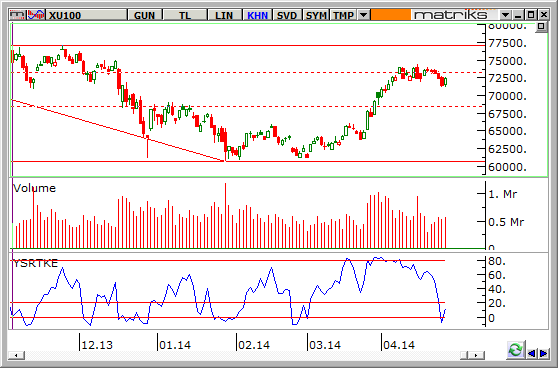This screenshot has height=368, width=558.
Task: Expand the dropdown arrow next to TMP
Action: point(363,15)
